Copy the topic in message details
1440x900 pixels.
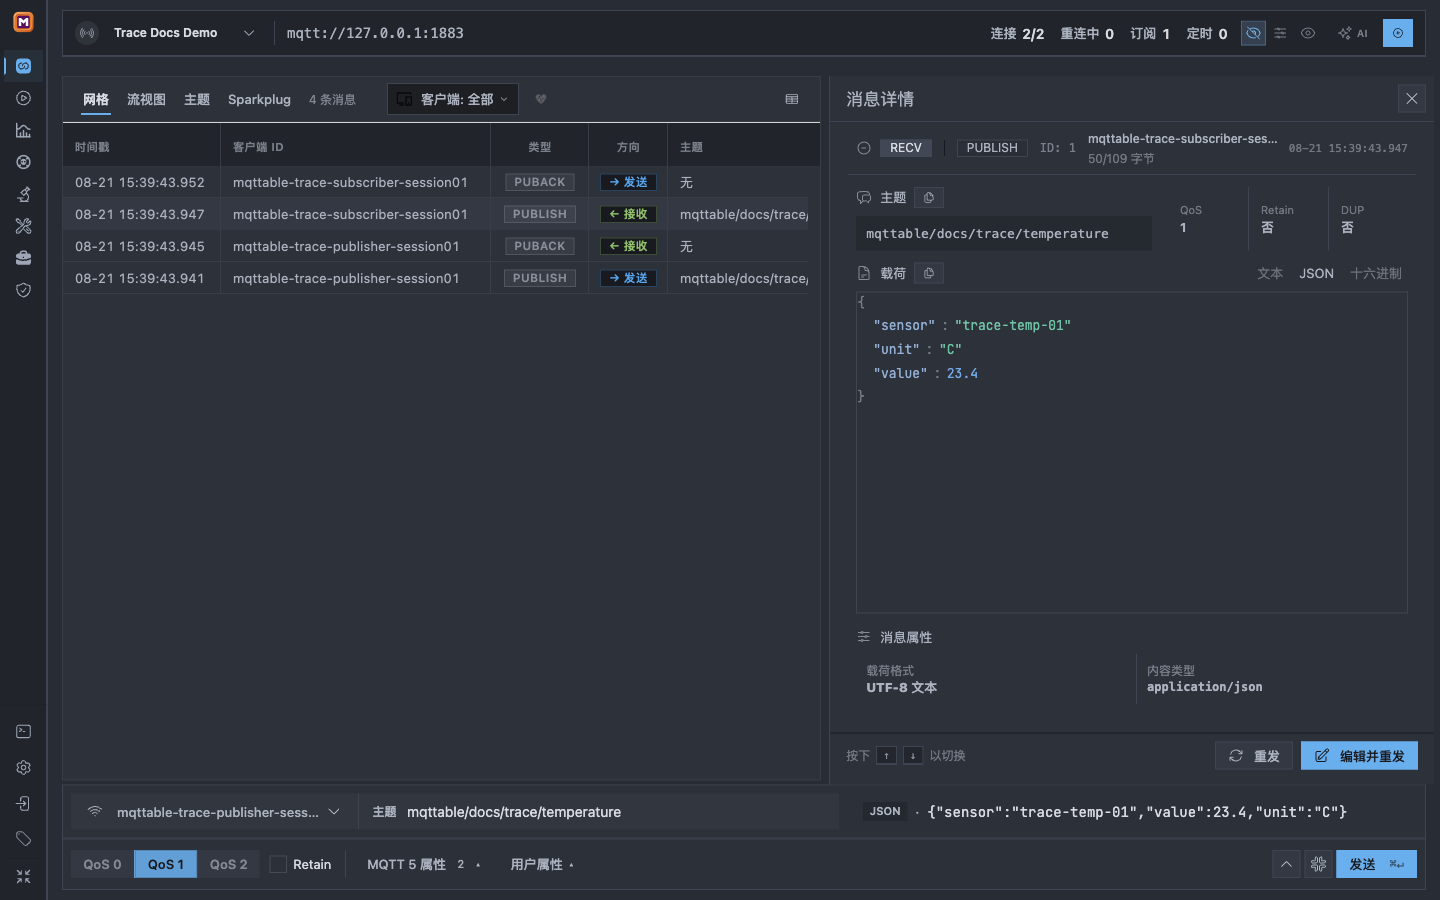pyautogui.click(x=929, y=198)
